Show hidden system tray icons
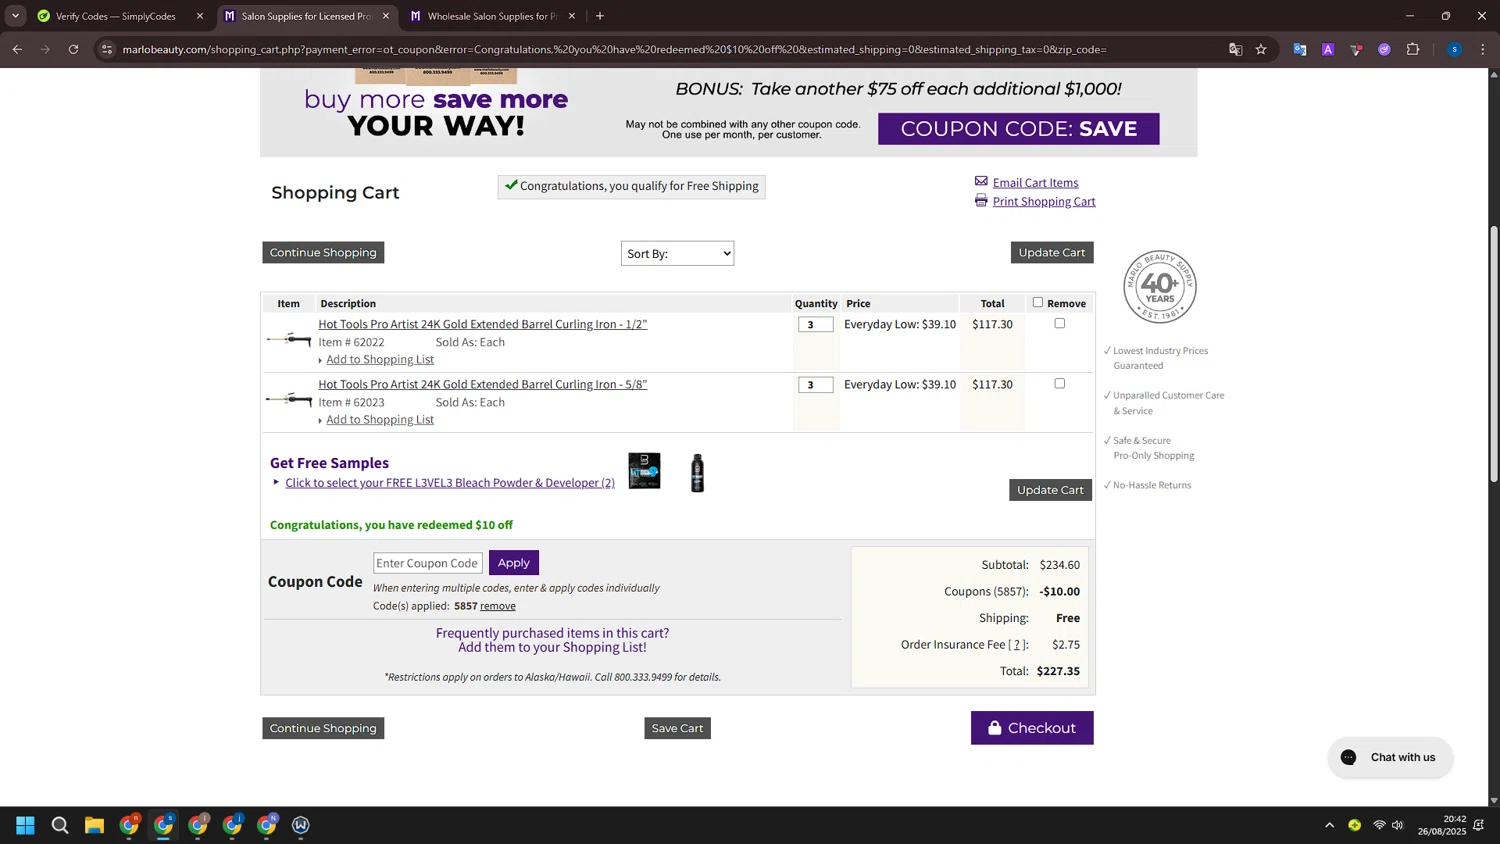This screenshot has height=844, width=1500. click(x=1329, y=825)
